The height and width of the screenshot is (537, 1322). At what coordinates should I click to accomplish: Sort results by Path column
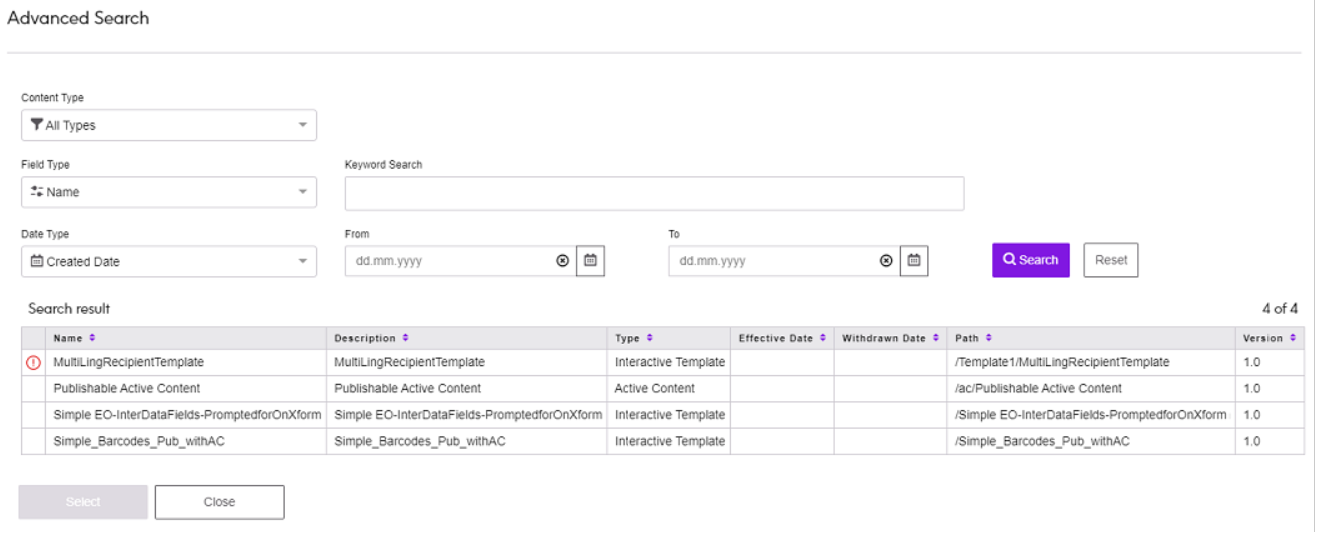coord(988,338)
